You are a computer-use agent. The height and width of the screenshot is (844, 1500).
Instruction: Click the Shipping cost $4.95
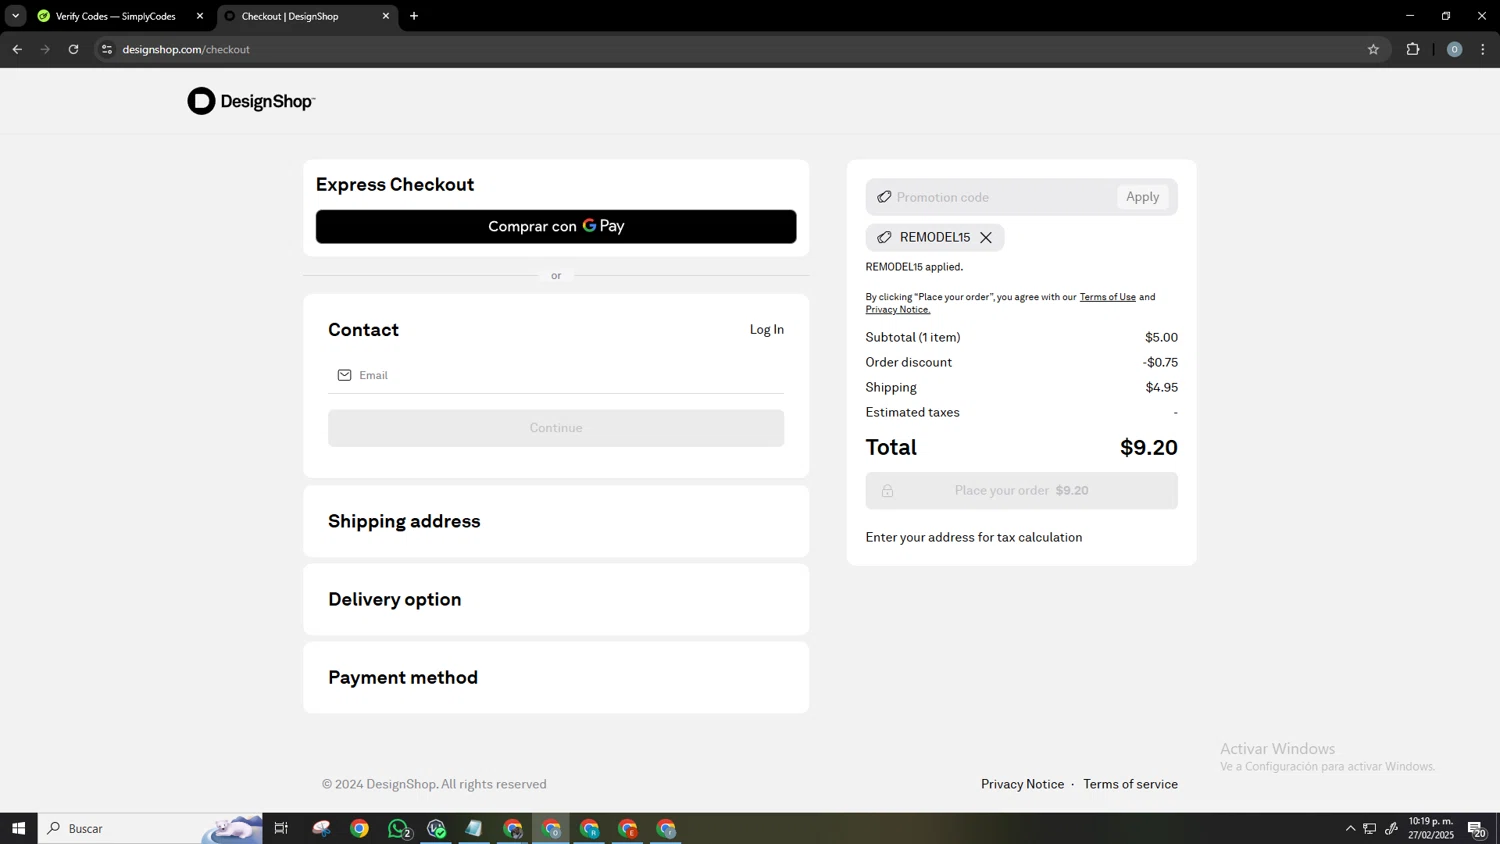1161,388
